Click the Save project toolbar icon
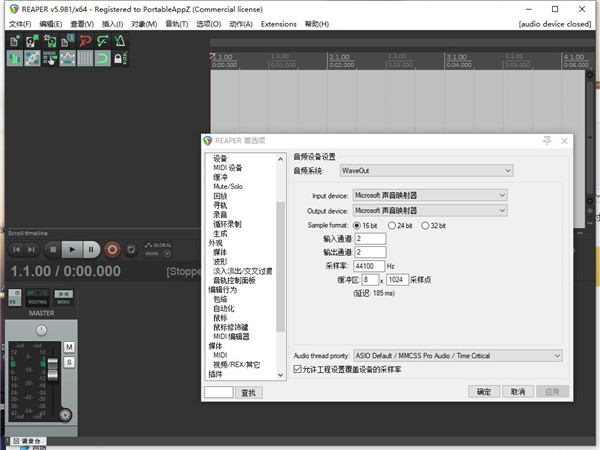This screenshot has height=450, width=600. pyautogui.click(x=50, y=41)
